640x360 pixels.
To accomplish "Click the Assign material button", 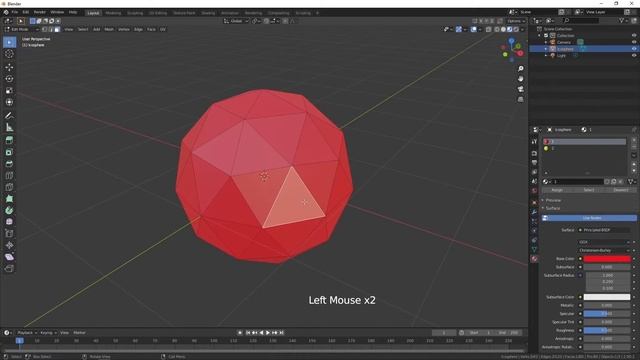I will [x=557, y=190].
